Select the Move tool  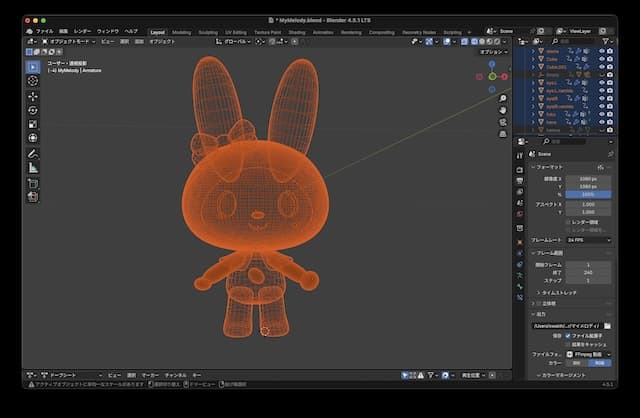(32, 96)
